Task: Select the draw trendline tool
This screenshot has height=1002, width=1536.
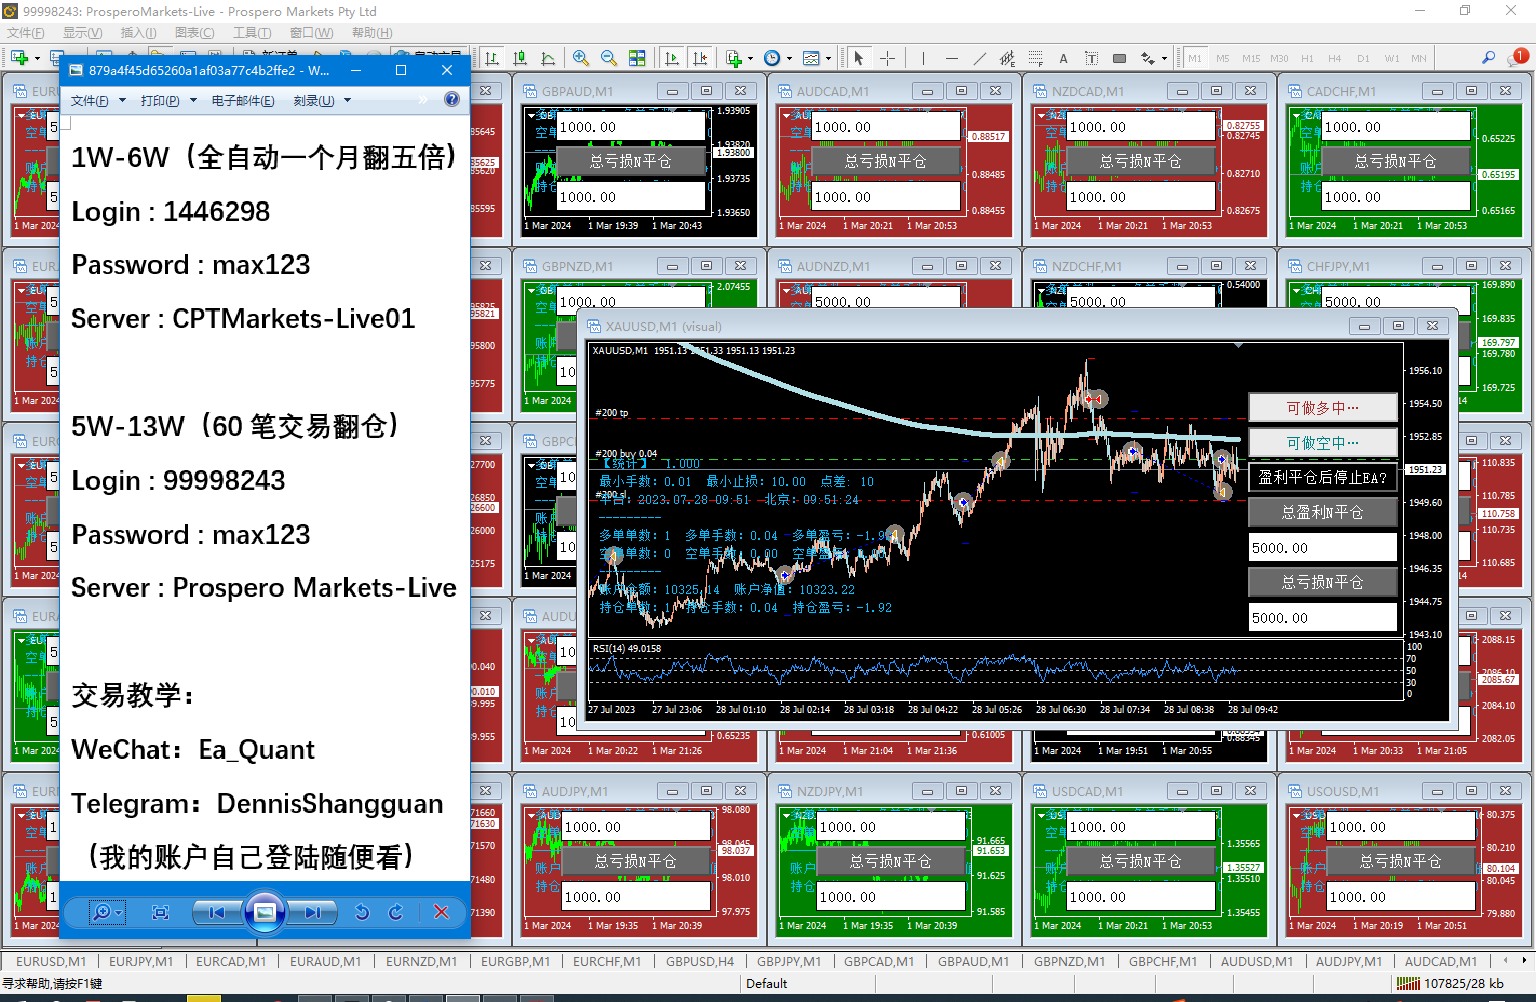Action: (979, 58)
